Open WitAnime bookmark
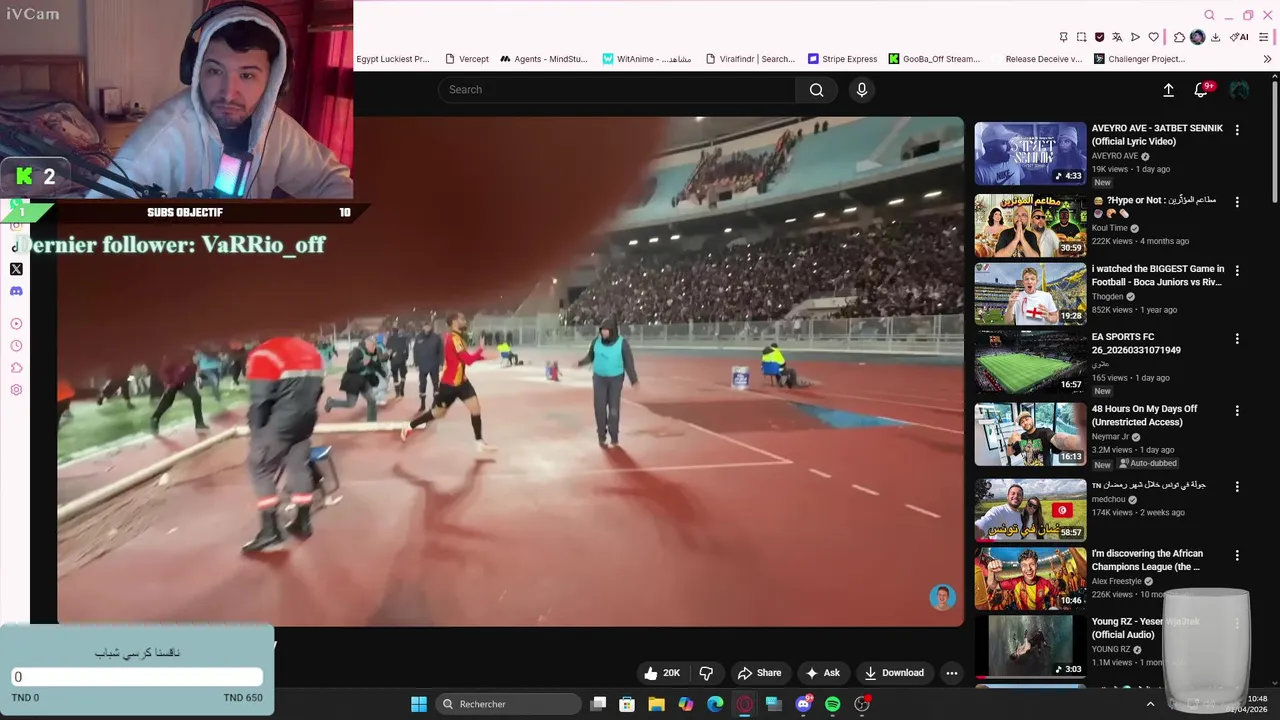Viewport: 1280px width, 720px height. click(647, 59)
